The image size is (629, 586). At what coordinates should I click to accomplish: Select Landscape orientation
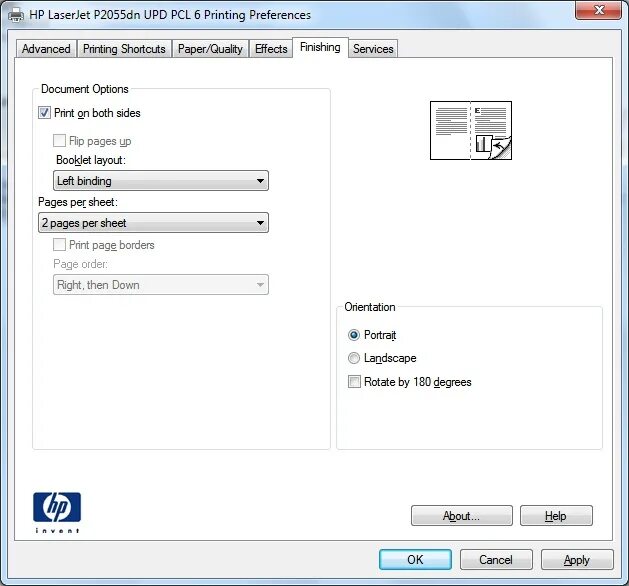pos(354,358)
